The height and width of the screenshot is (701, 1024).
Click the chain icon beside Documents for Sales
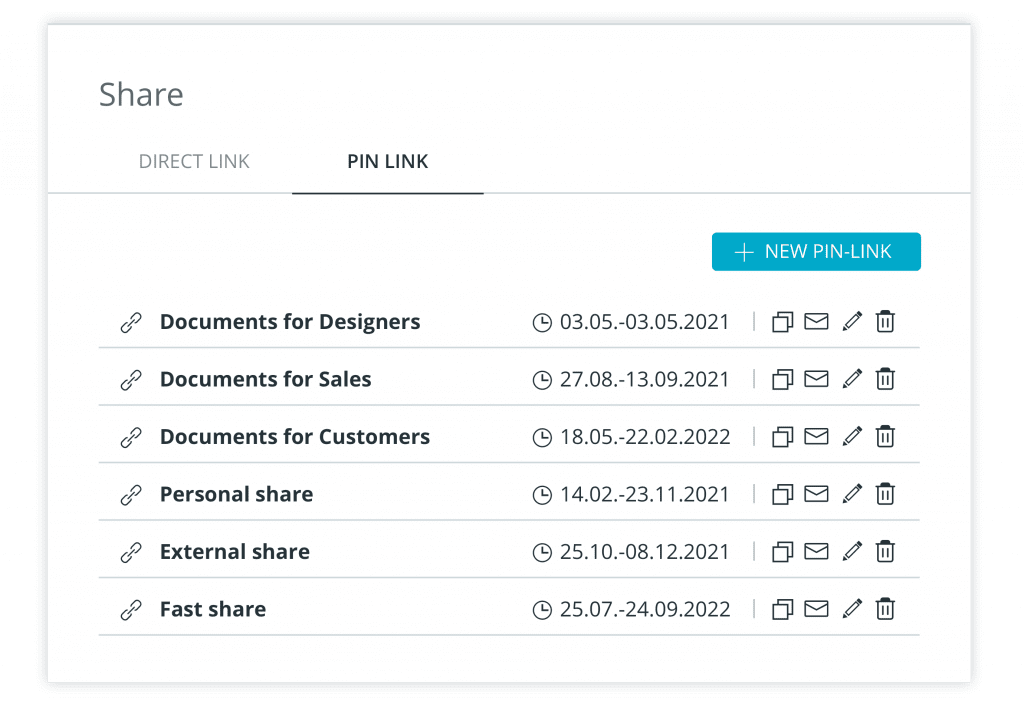click(x=131, y=380)
